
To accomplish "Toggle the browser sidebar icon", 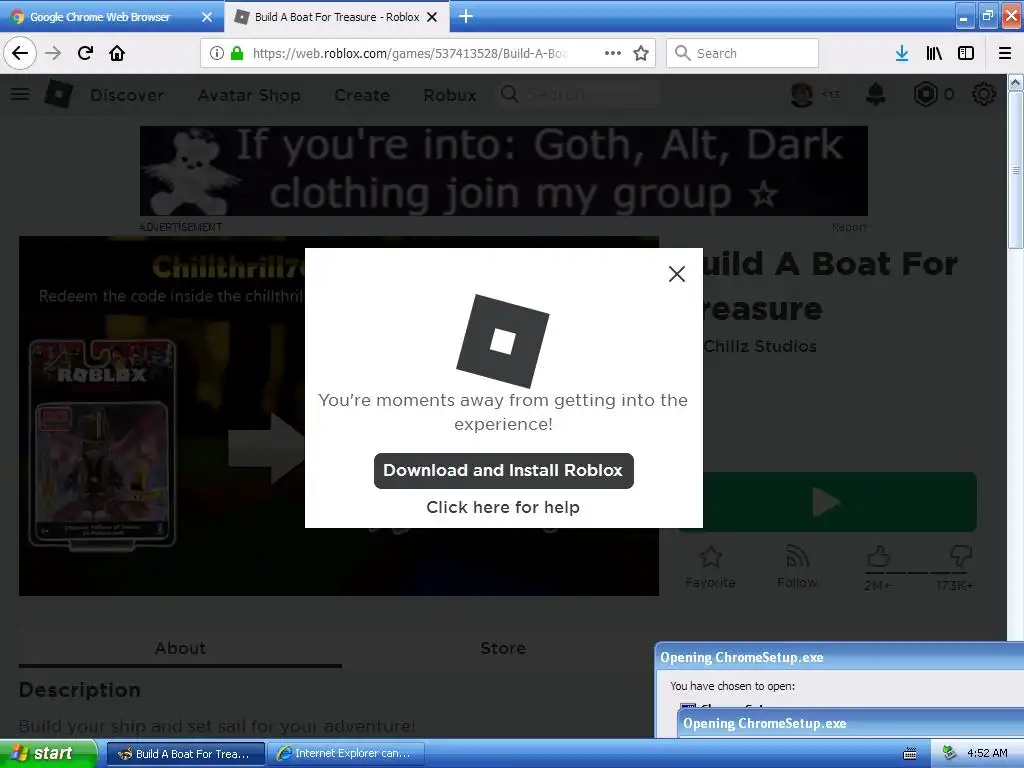I will pyautogui.click(x=966, y=53).
